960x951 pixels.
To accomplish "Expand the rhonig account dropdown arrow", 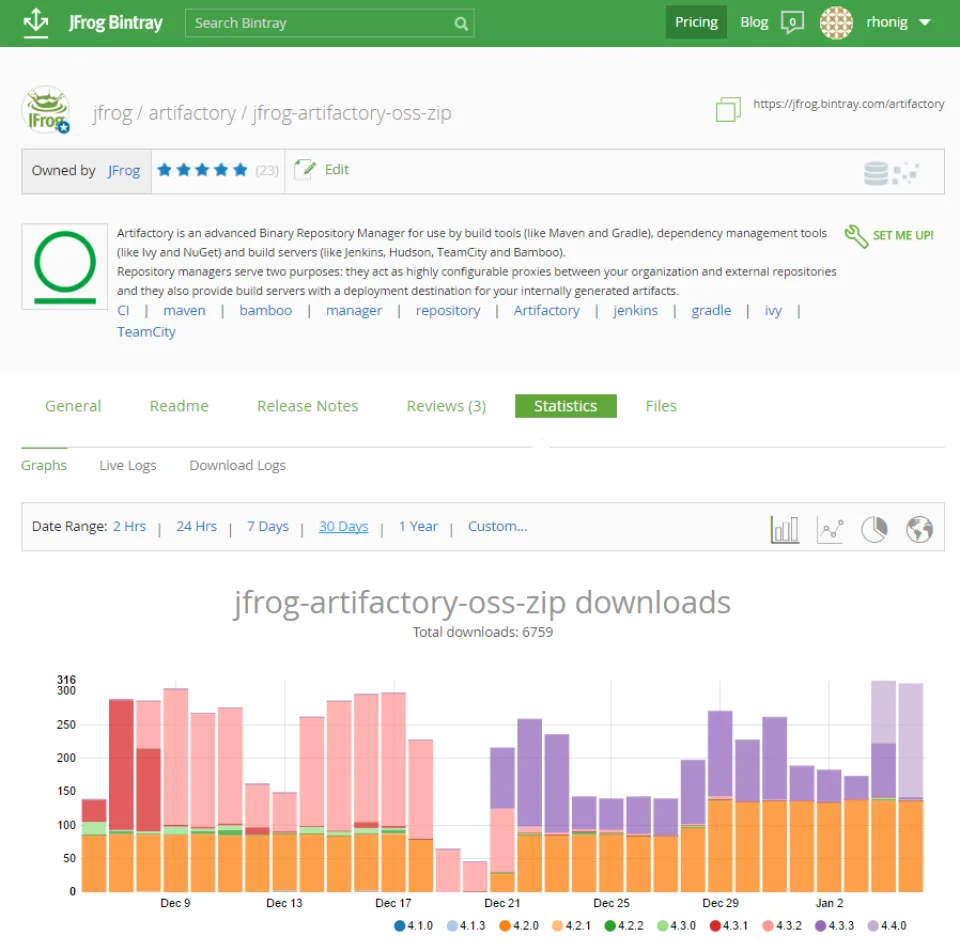I will pyautogui.click(x=924, y=23).
